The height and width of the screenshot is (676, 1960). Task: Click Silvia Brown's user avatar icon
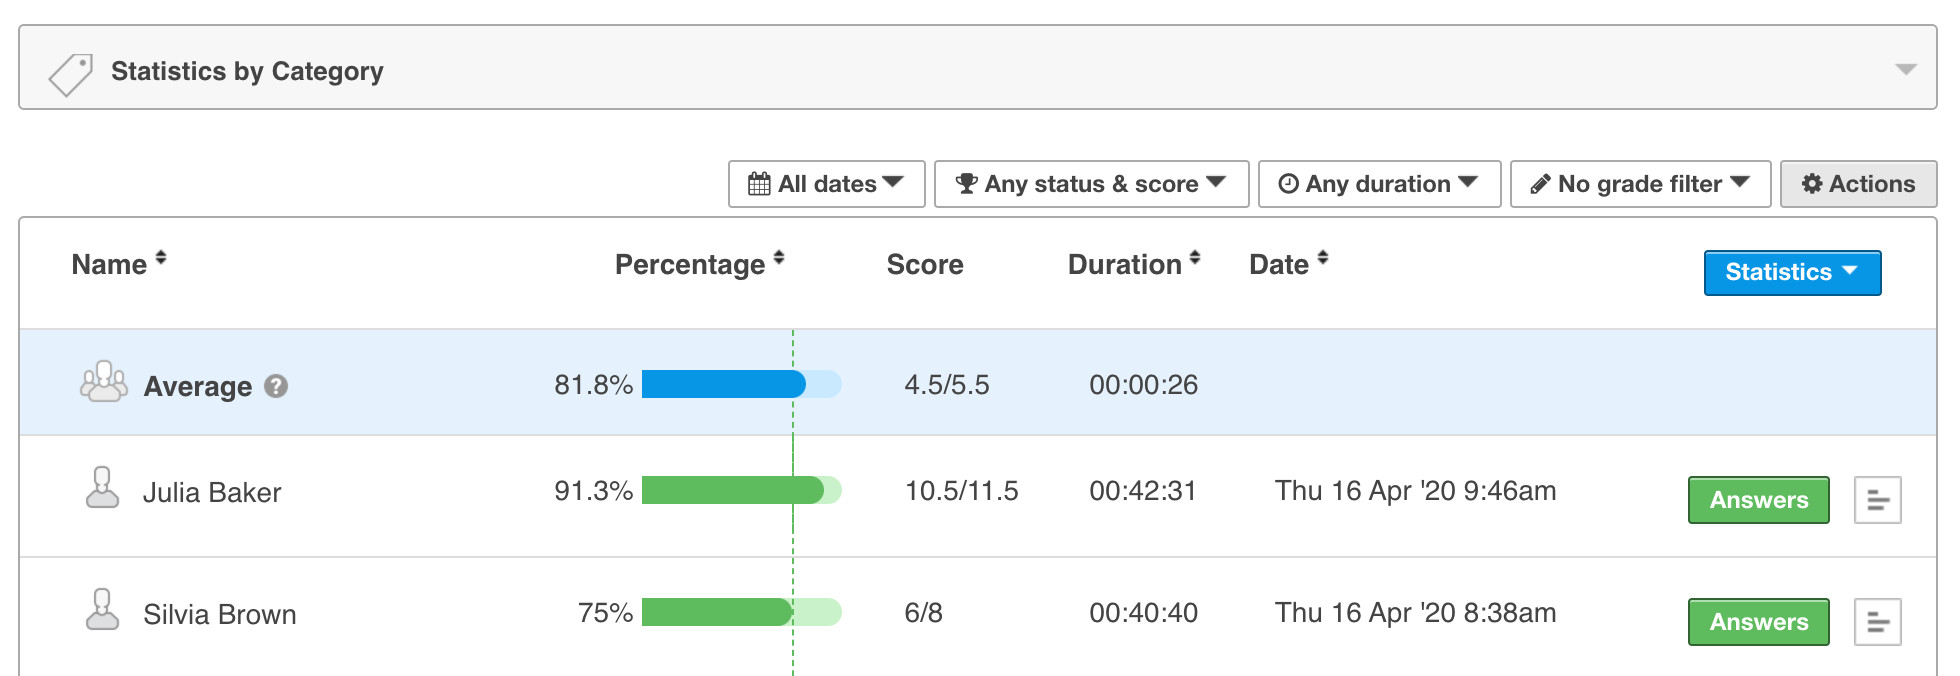[x=102, y=611]
